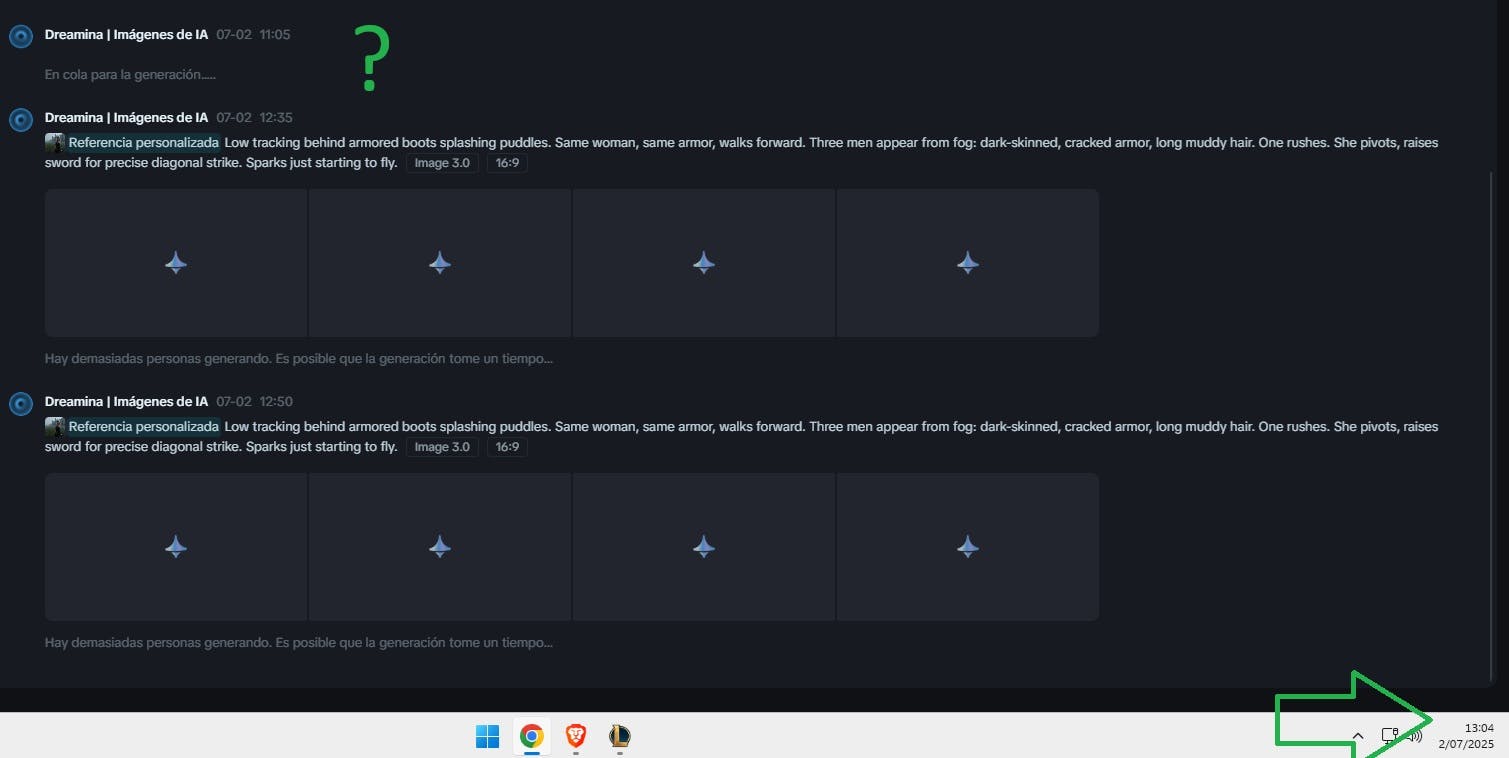Click the timestamp 07-02 12:35

pos(254,118)
